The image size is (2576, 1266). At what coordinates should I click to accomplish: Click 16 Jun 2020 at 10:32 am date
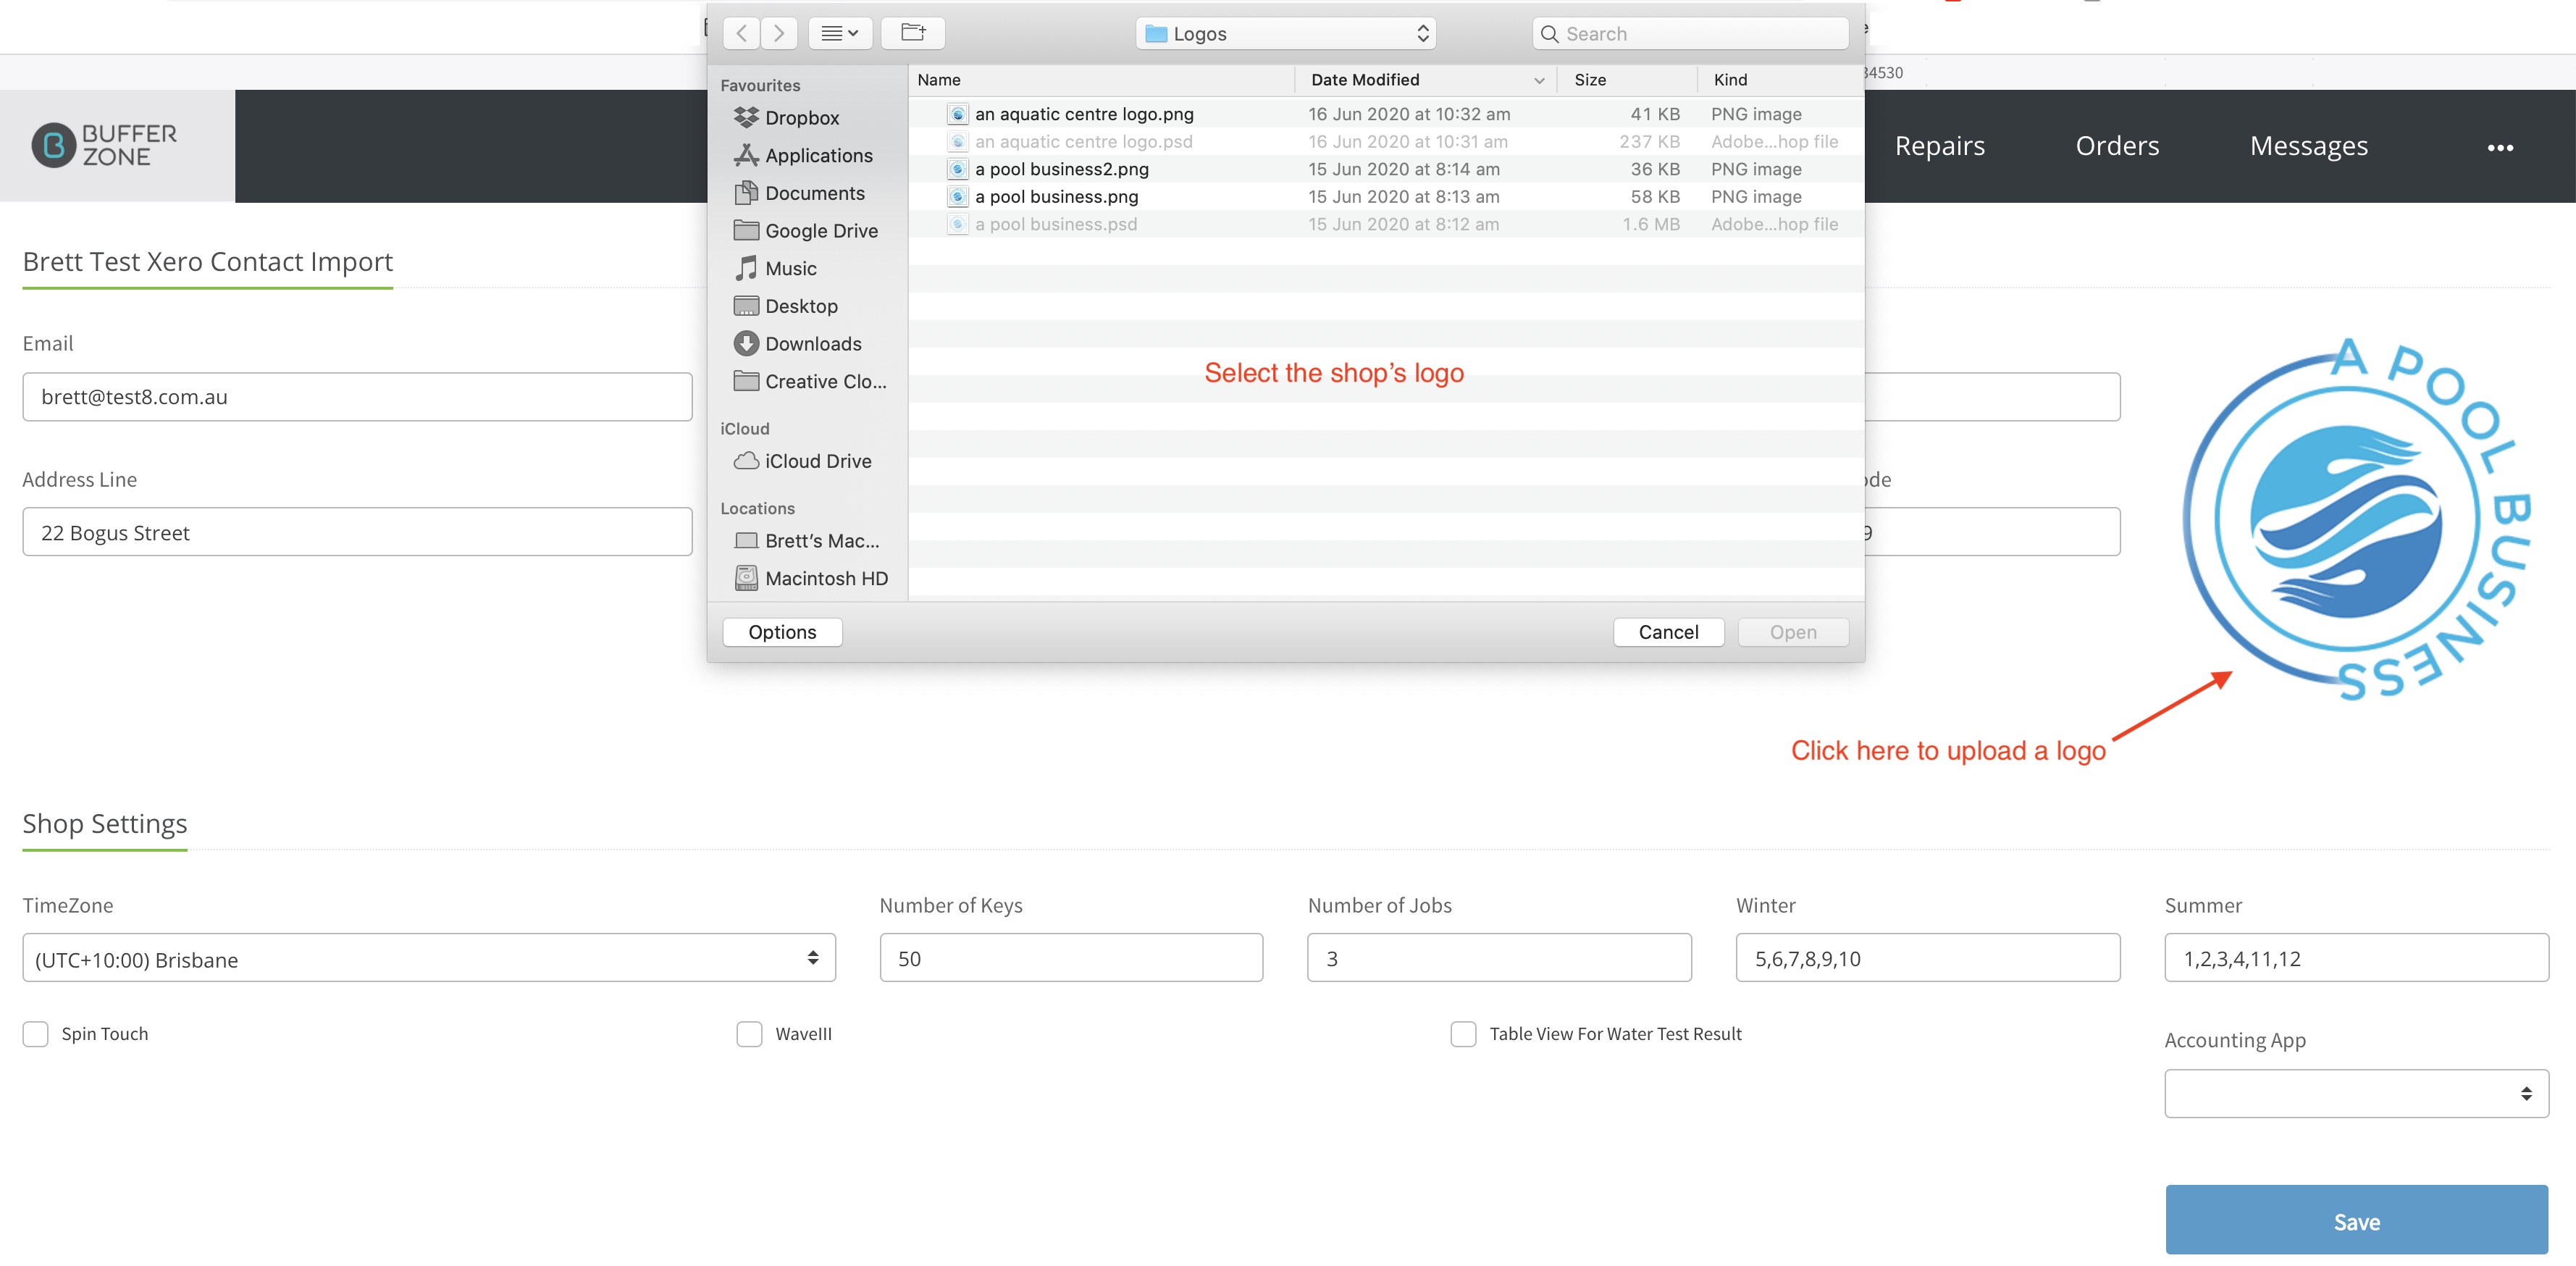point(1409,114)
